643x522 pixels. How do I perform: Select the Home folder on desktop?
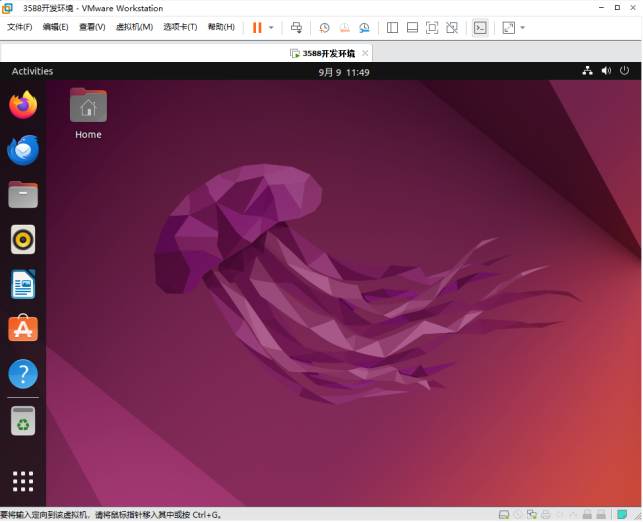click(x=88, y=113)
